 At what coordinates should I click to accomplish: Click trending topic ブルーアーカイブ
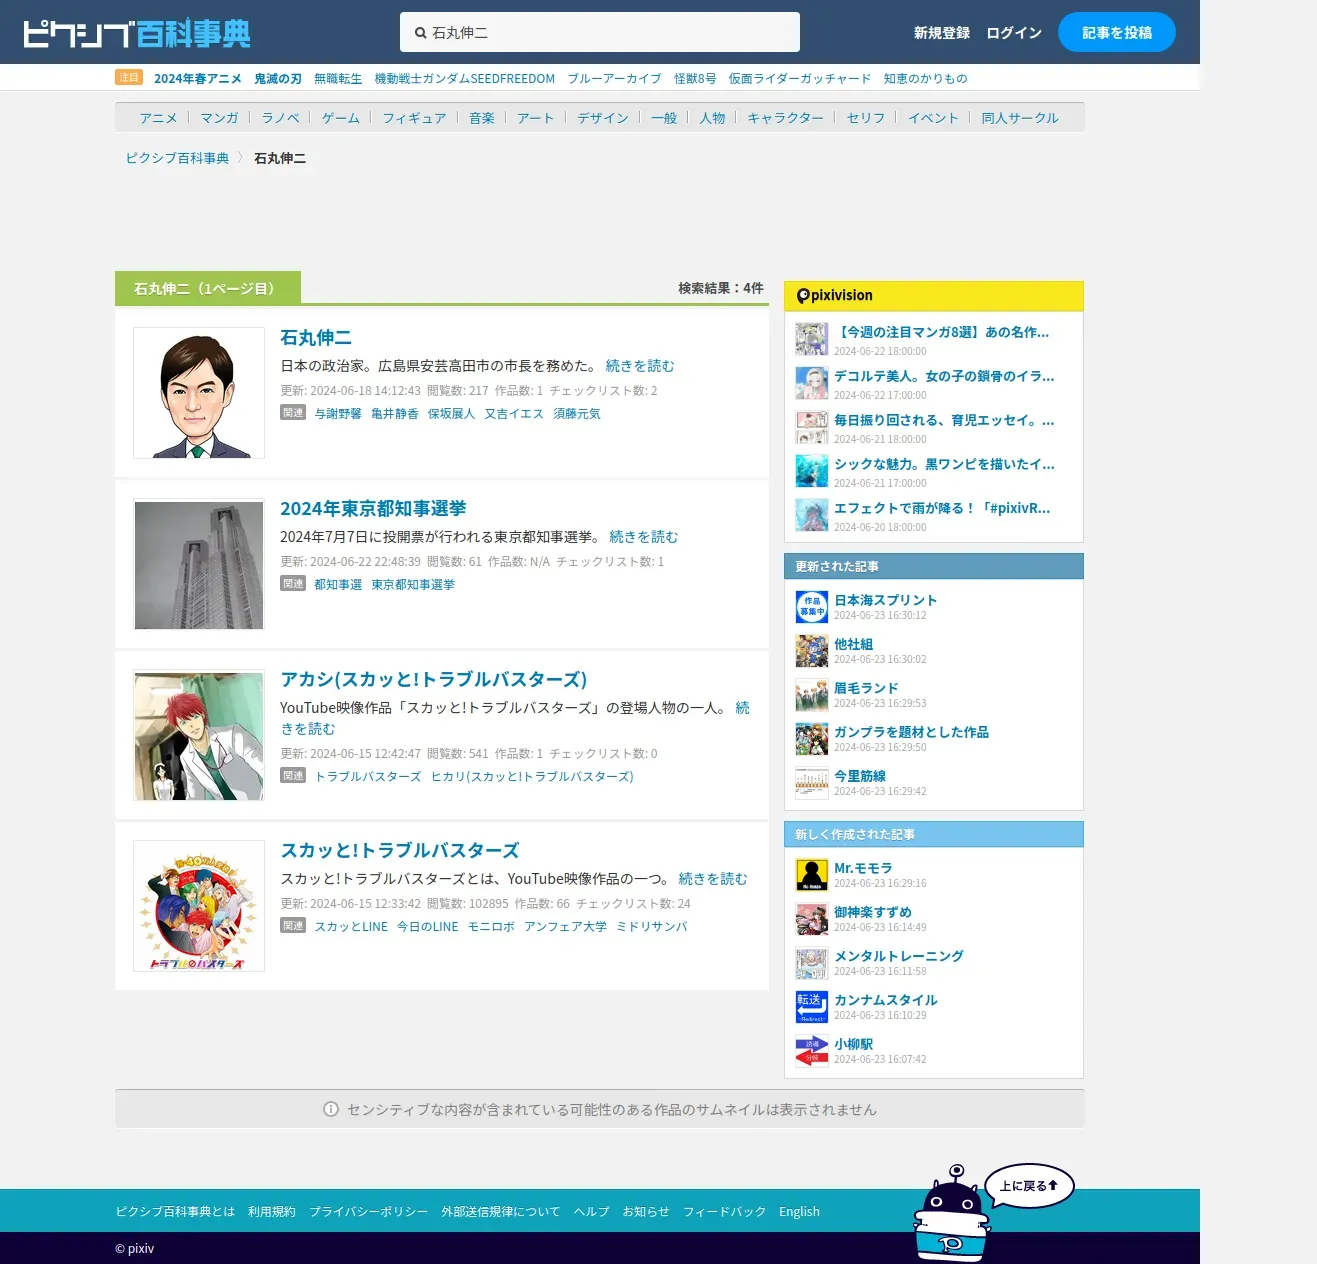point(615,79)
